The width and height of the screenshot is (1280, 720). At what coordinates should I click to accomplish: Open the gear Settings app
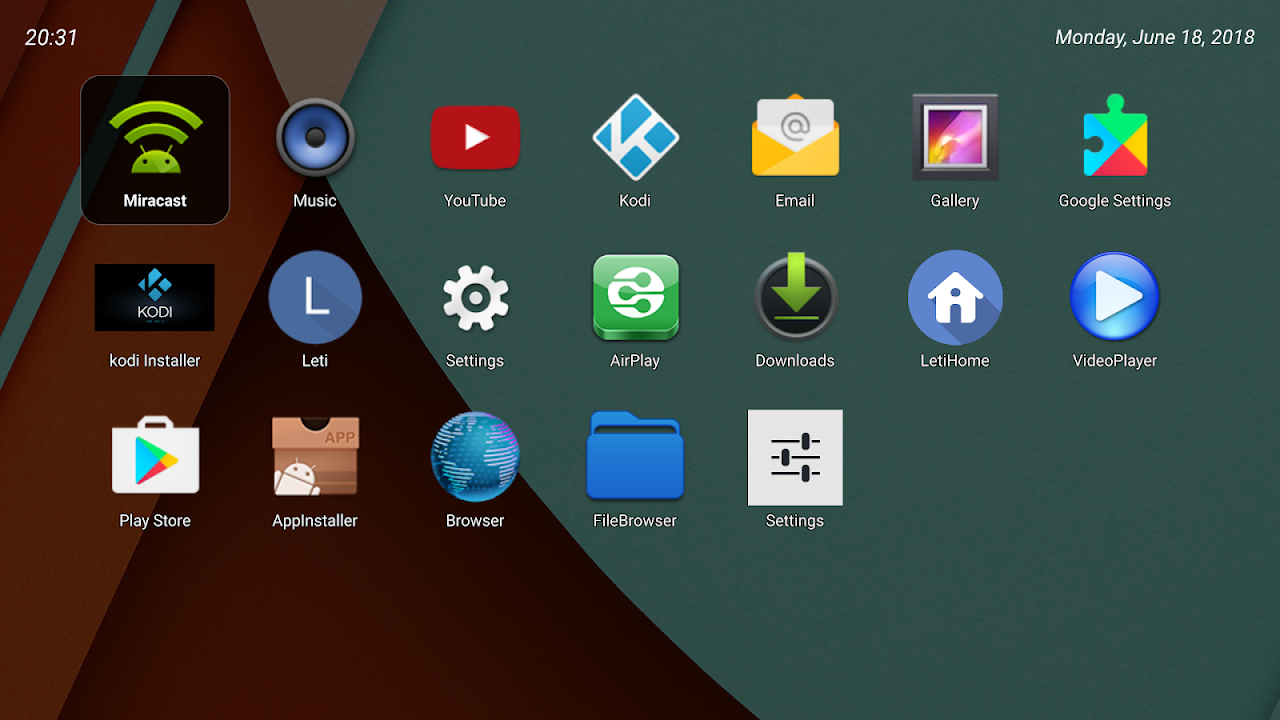[475, 297]
